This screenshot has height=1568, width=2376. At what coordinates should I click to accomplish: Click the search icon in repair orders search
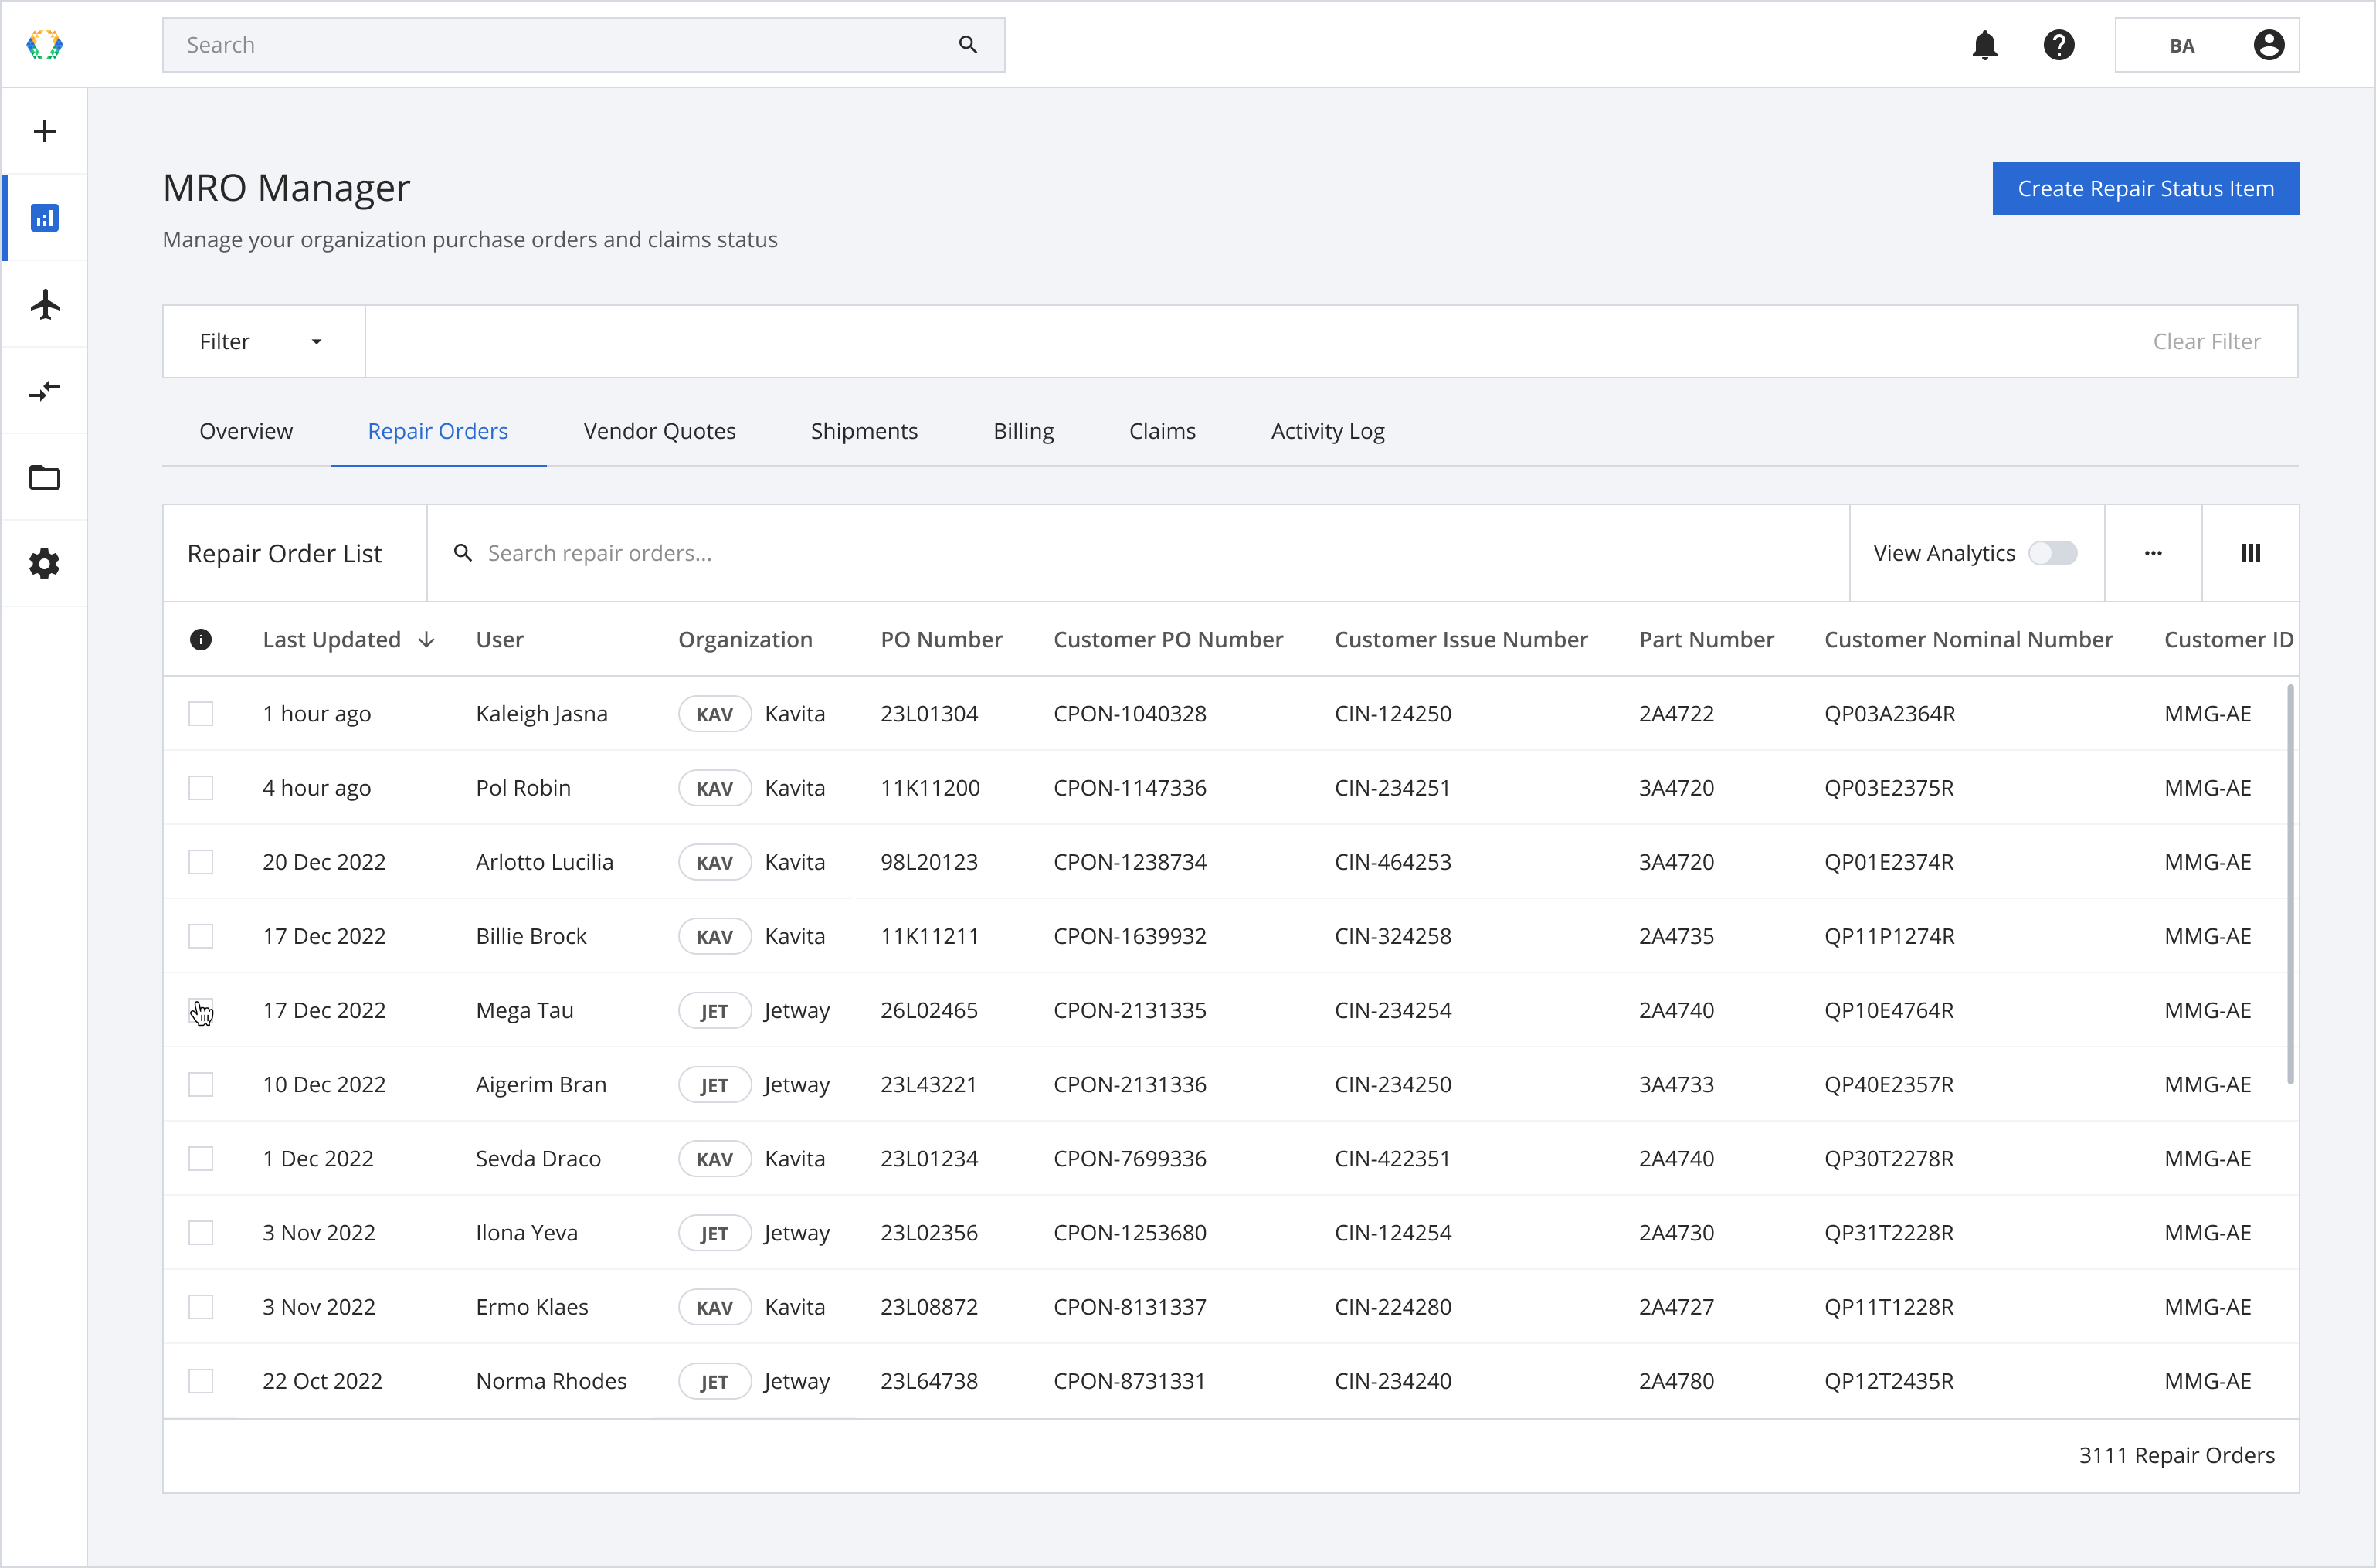[462, 553]
